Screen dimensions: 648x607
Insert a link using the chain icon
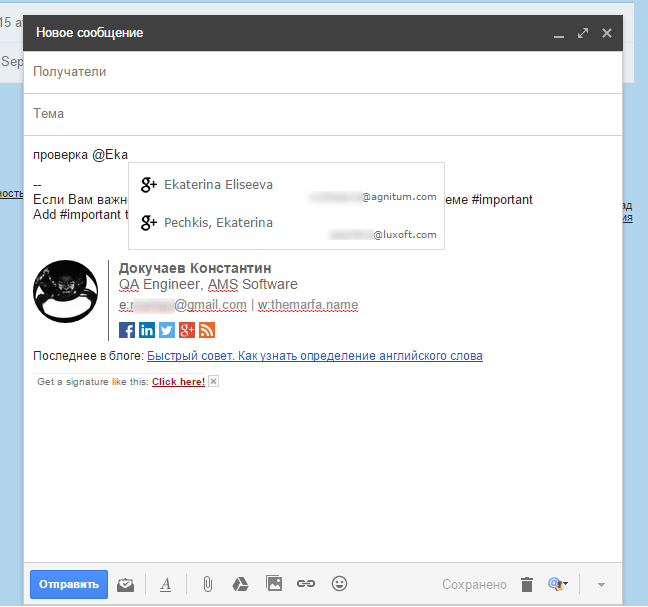[x=306, y=584]
